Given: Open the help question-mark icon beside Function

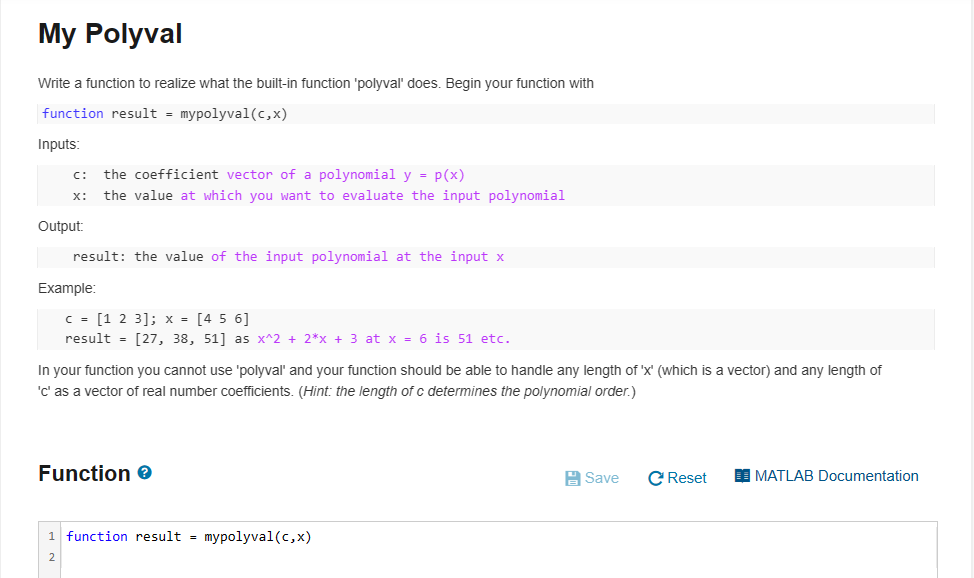Looking at the screenshot, I should [144, 473].
